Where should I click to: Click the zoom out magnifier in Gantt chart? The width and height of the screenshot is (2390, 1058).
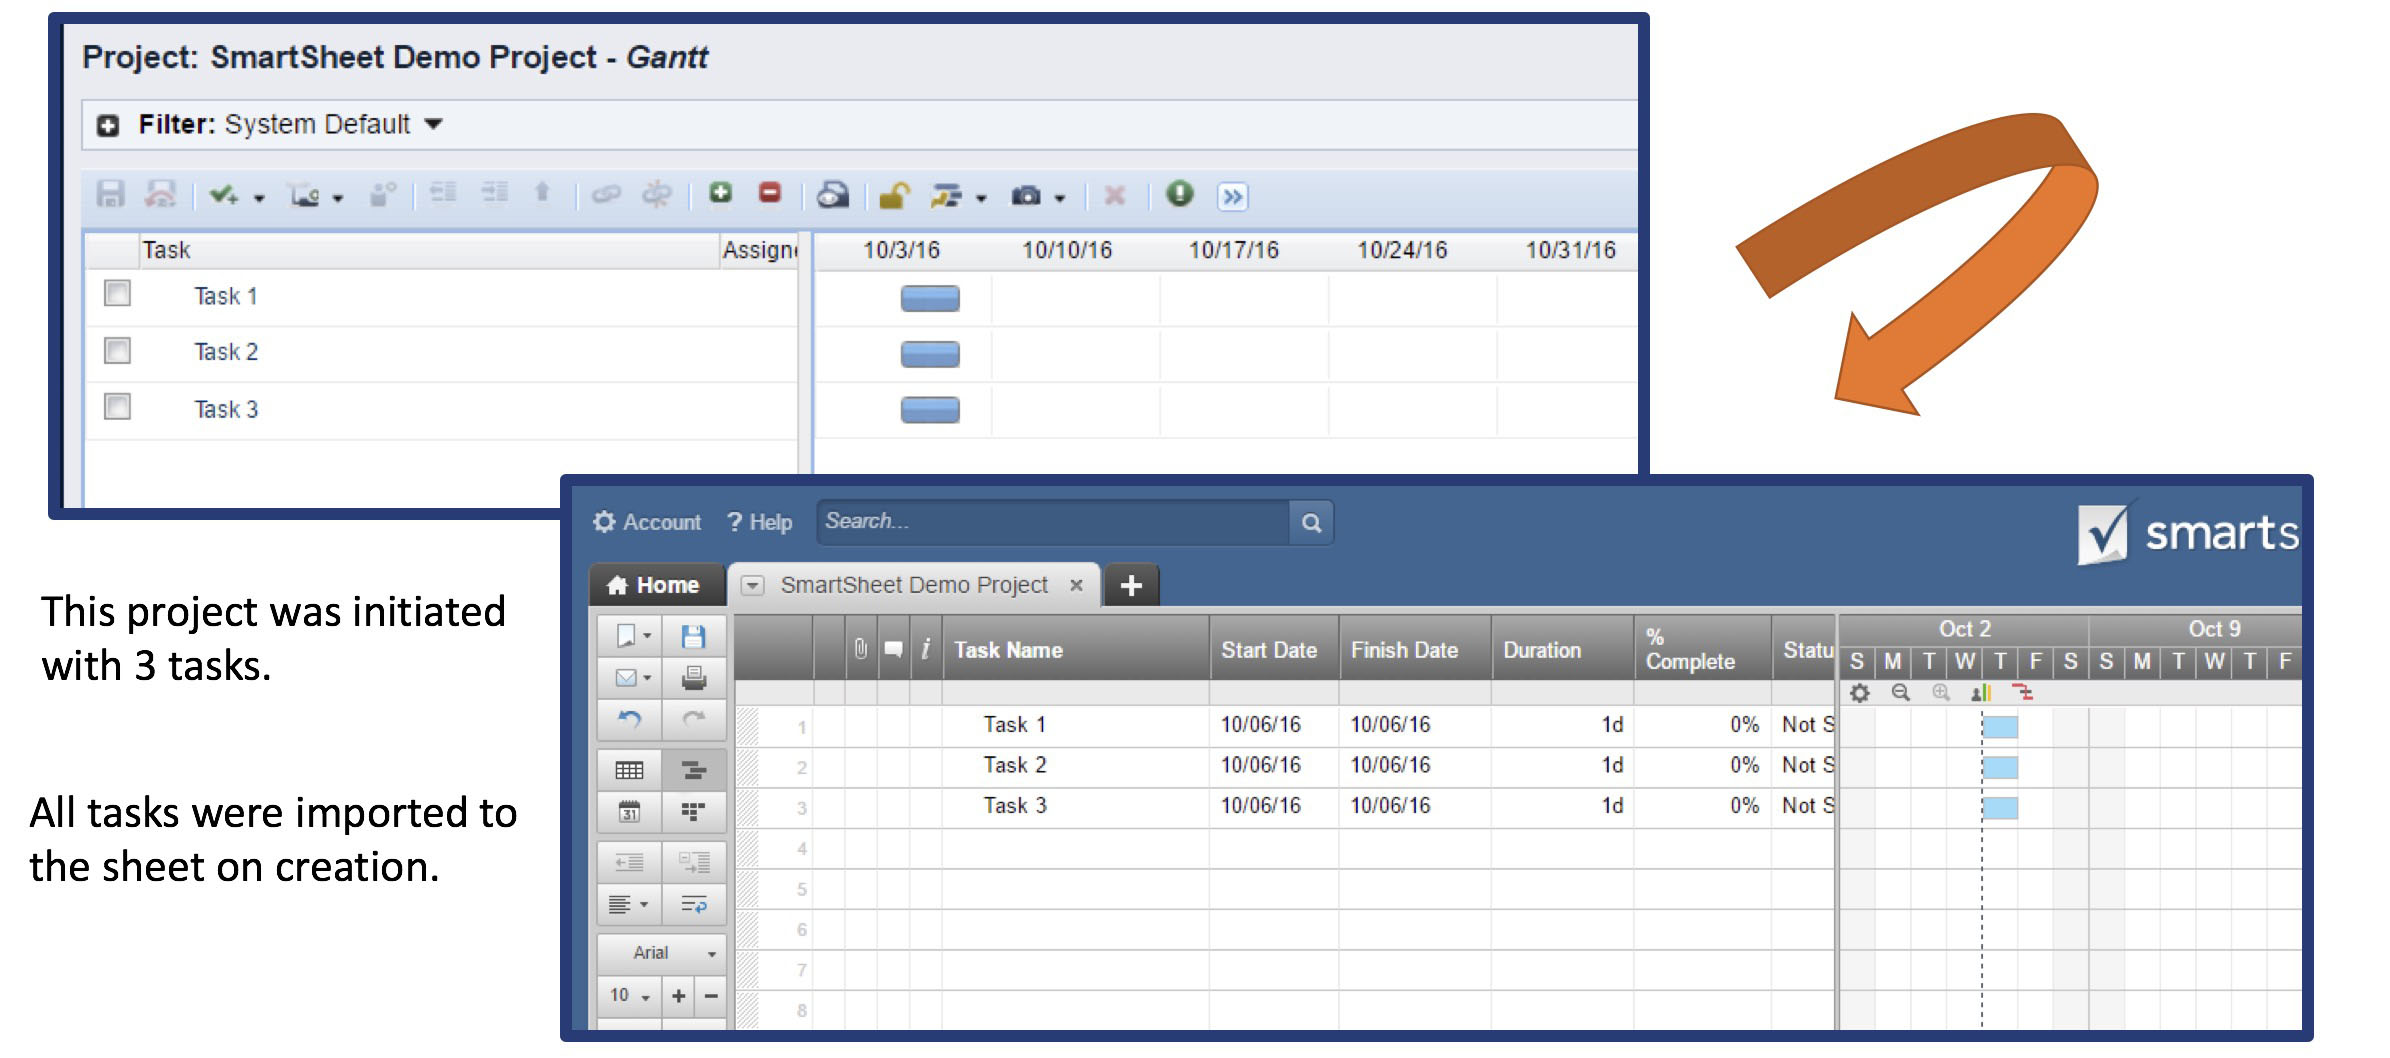point(1900,692)
